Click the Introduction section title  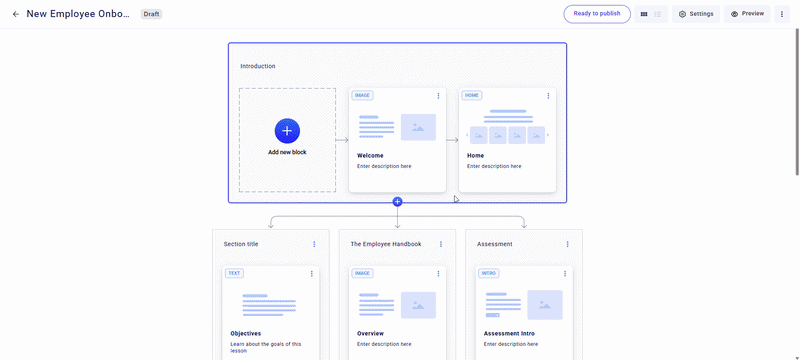point(258,66)
